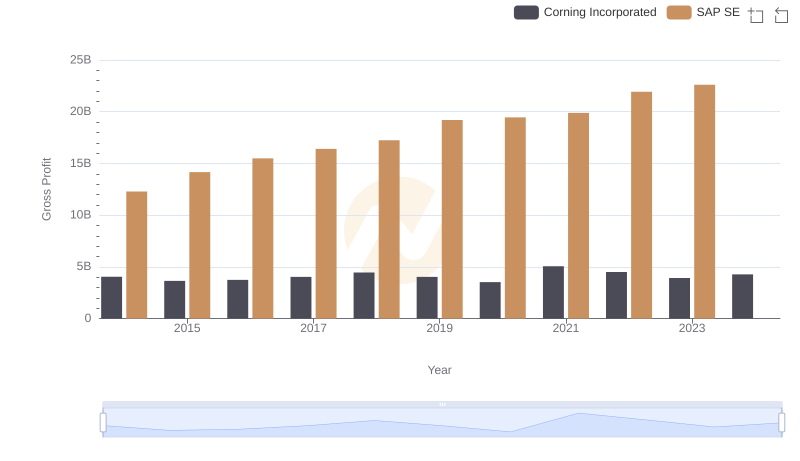Click the 15B y-axis label

click(81, 163)
